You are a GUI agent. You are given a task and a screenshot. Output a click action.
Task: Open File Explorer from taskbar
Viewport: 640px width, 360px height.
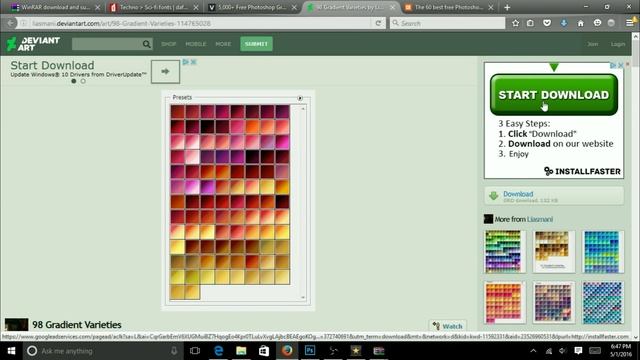pos(241,351)
